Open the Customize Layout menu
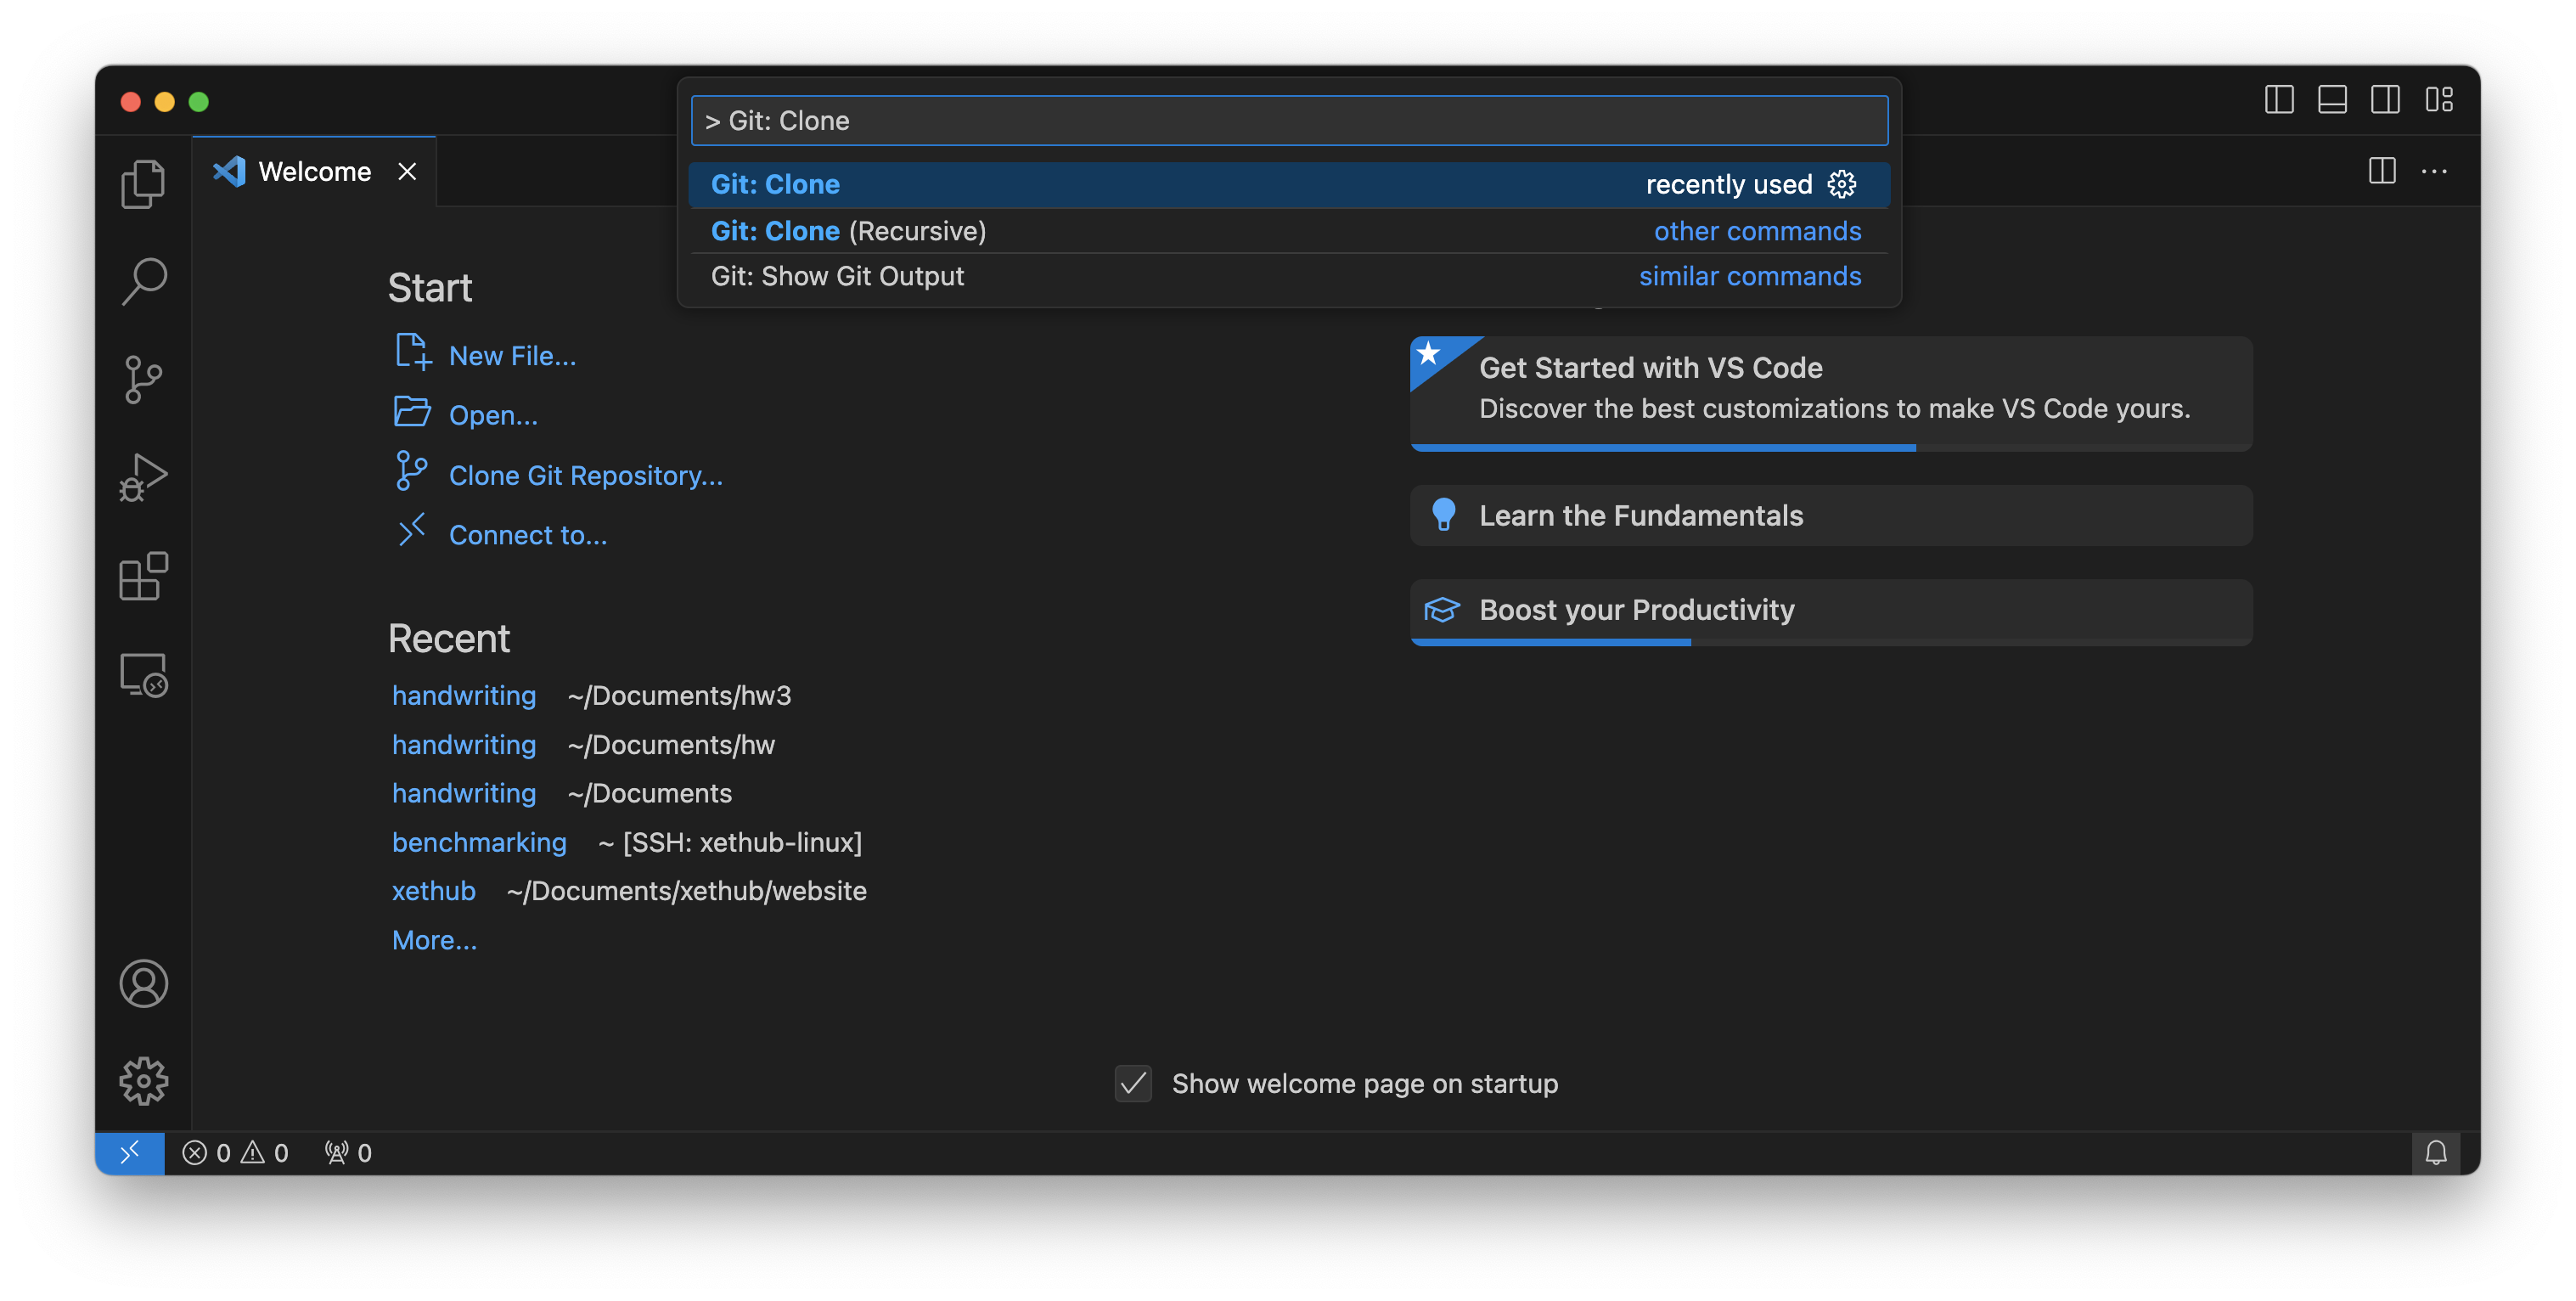Image resolution: width=2576 pixels, height=1301 pixels. point(2439,100)
